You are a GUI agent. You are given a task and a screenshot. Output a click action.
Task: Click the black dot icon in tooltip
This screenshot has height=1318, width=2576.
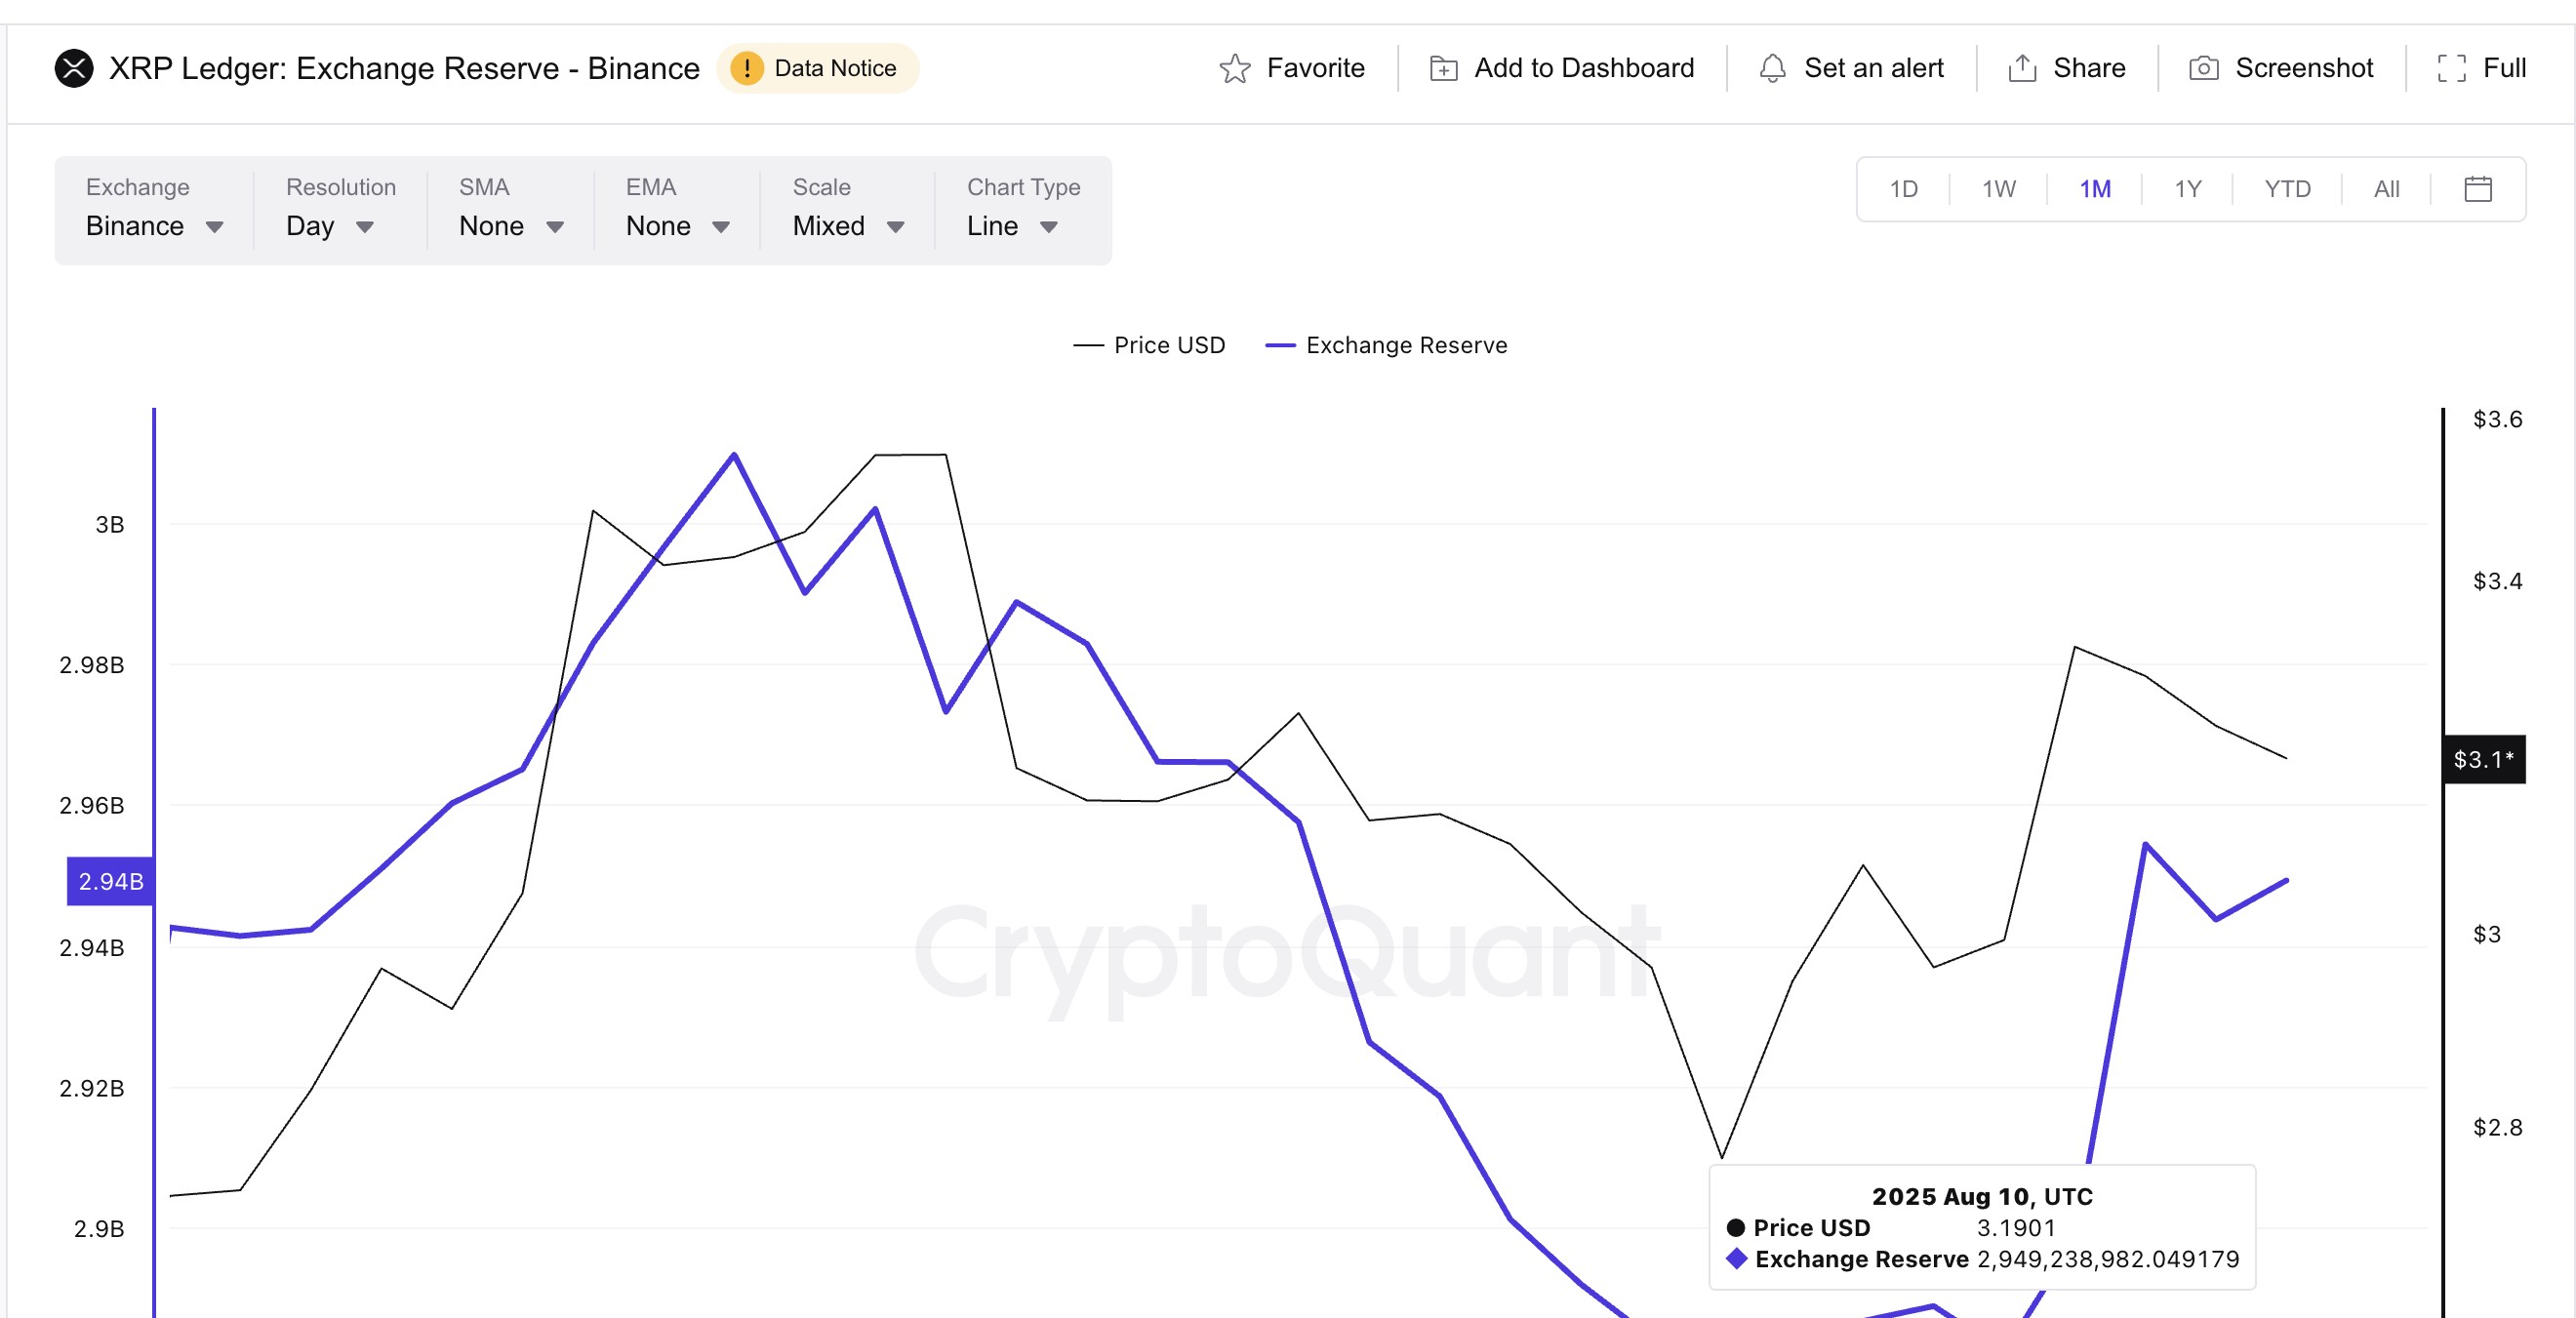click(x=1736, y=1227)
